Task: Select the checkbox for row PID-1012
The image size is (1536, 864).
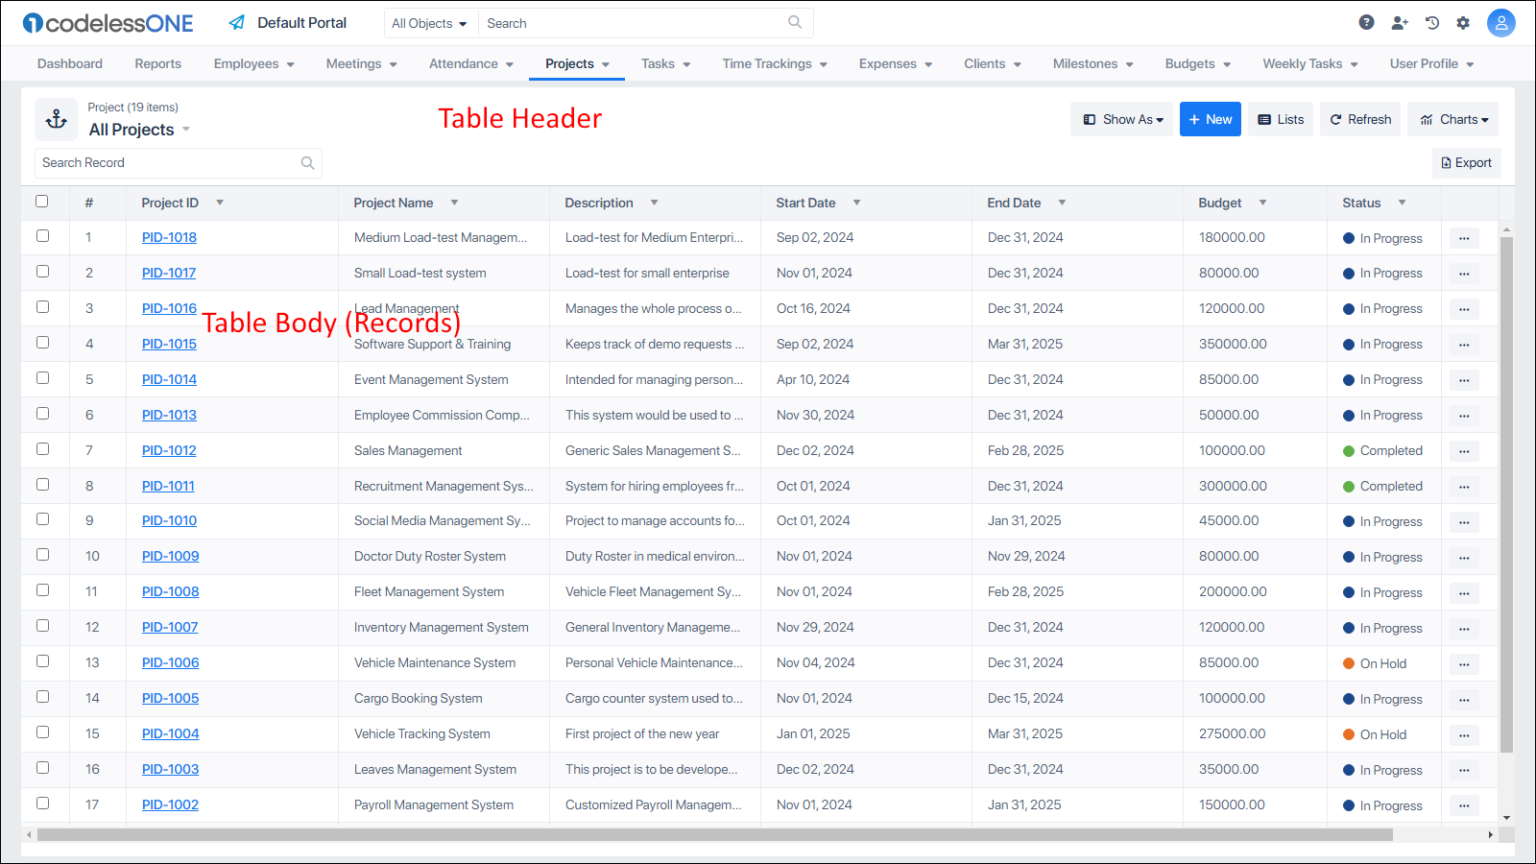Action: [42, 449]
